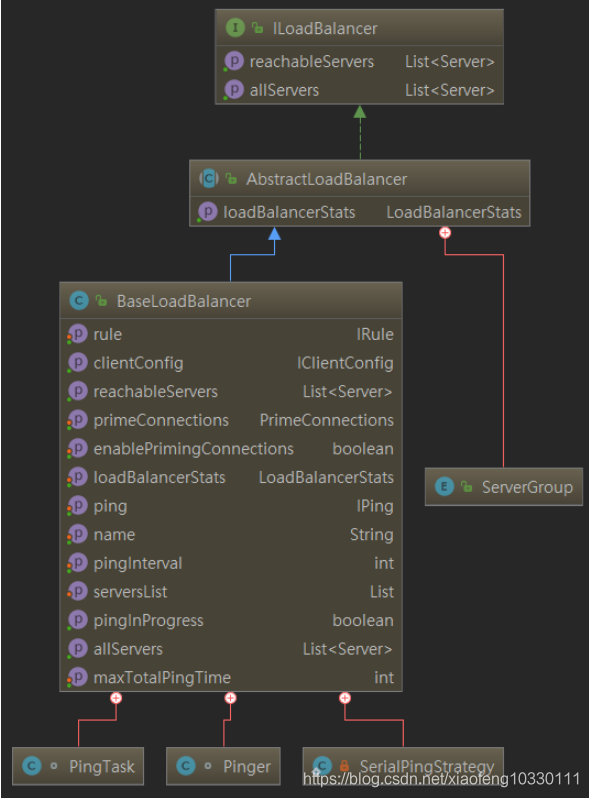
Task: Click the private lock icon on SerialPingStrategy
Action: (x=345, y=765)
